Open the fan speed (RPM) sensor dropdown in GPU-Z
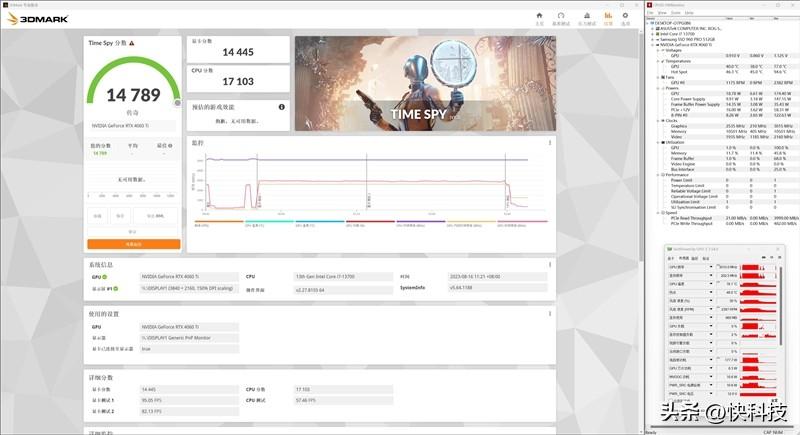The image size is (800, 435). pos(711,309)
